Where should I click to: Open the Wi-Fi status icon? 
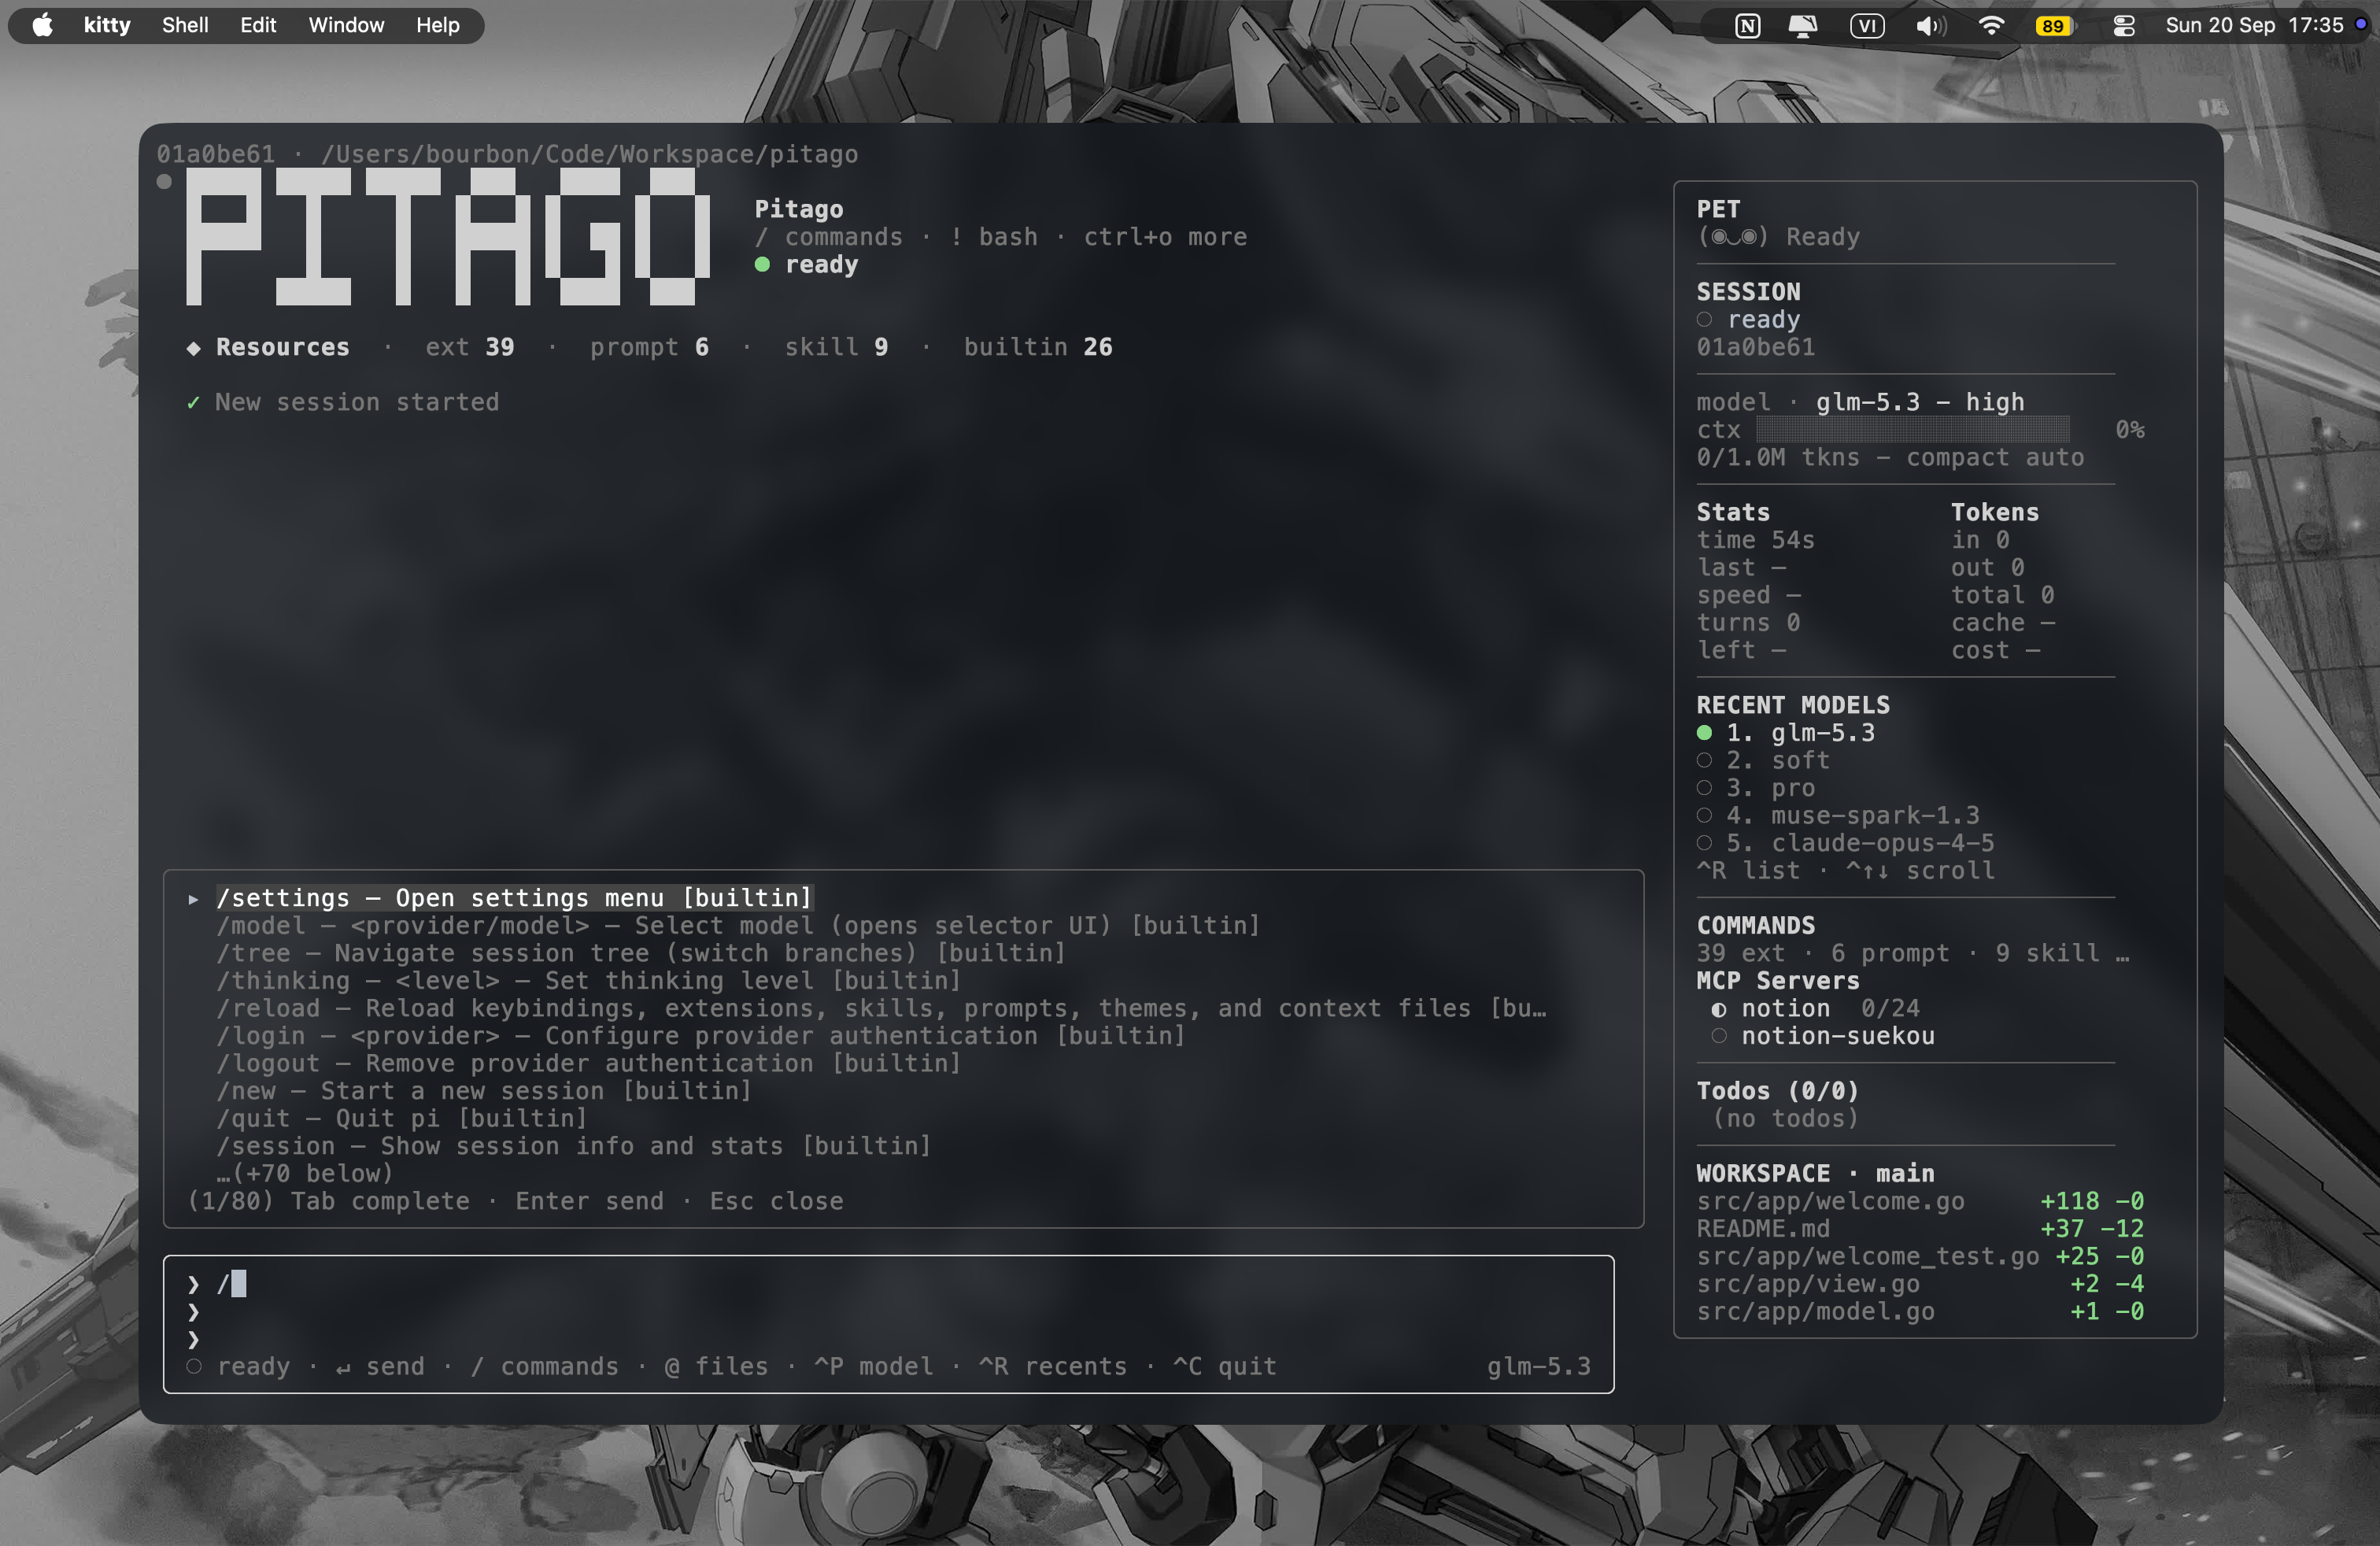click(1991, 26)
